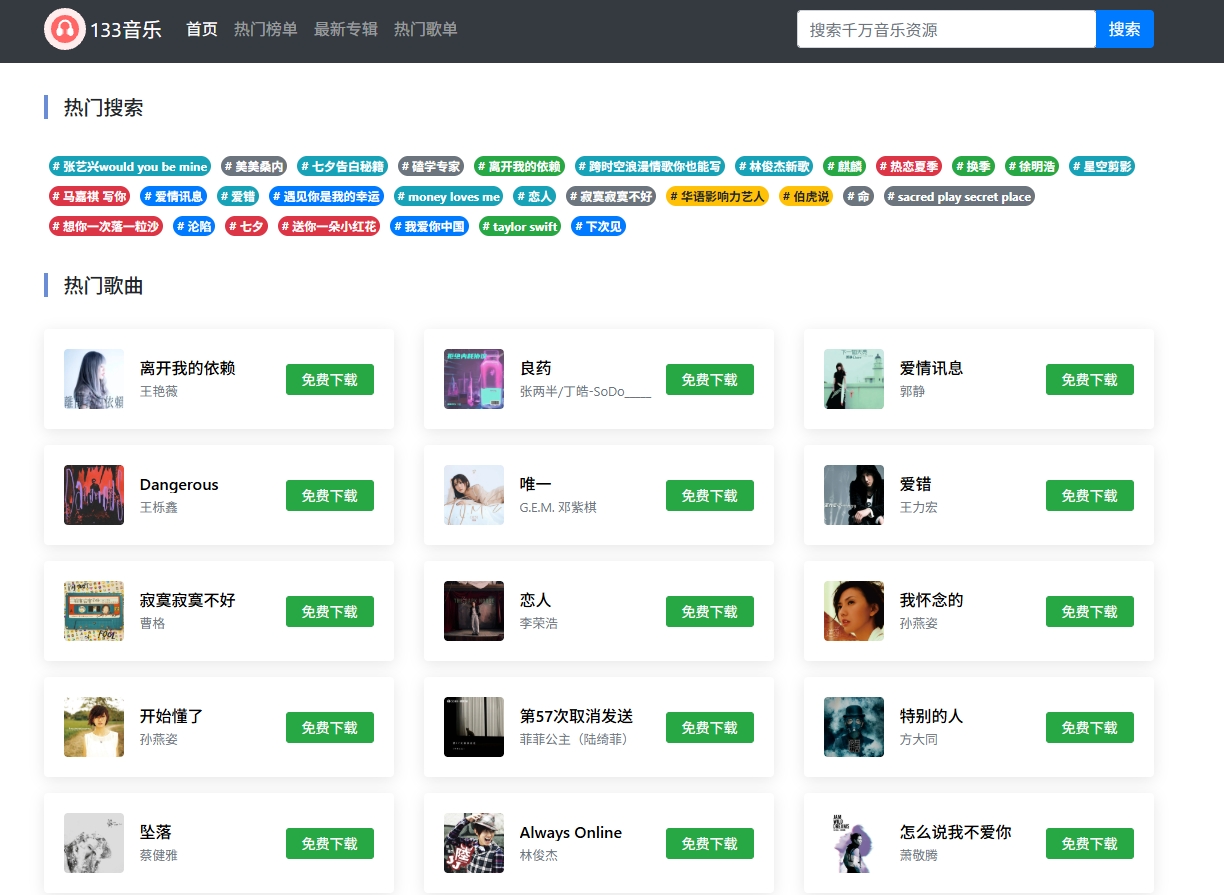Screen dimensions: 1224x895
Task: Download 唯一 by G.E.M. 邓紫棋
Action: point(709,495)
